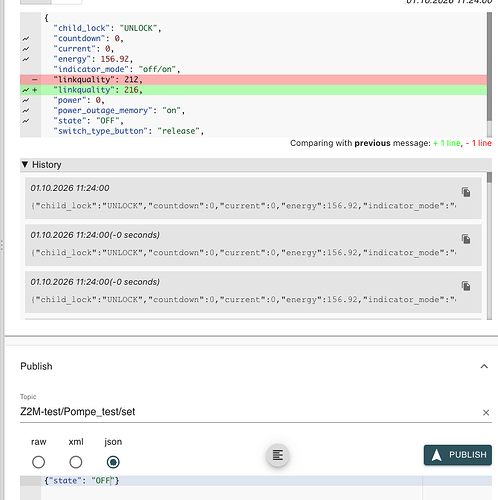Image resolution: width=498 pixels, height=500 pixels.
Task: Select the xml payload format
Action: pyautogui.click(x=76, y=462)
